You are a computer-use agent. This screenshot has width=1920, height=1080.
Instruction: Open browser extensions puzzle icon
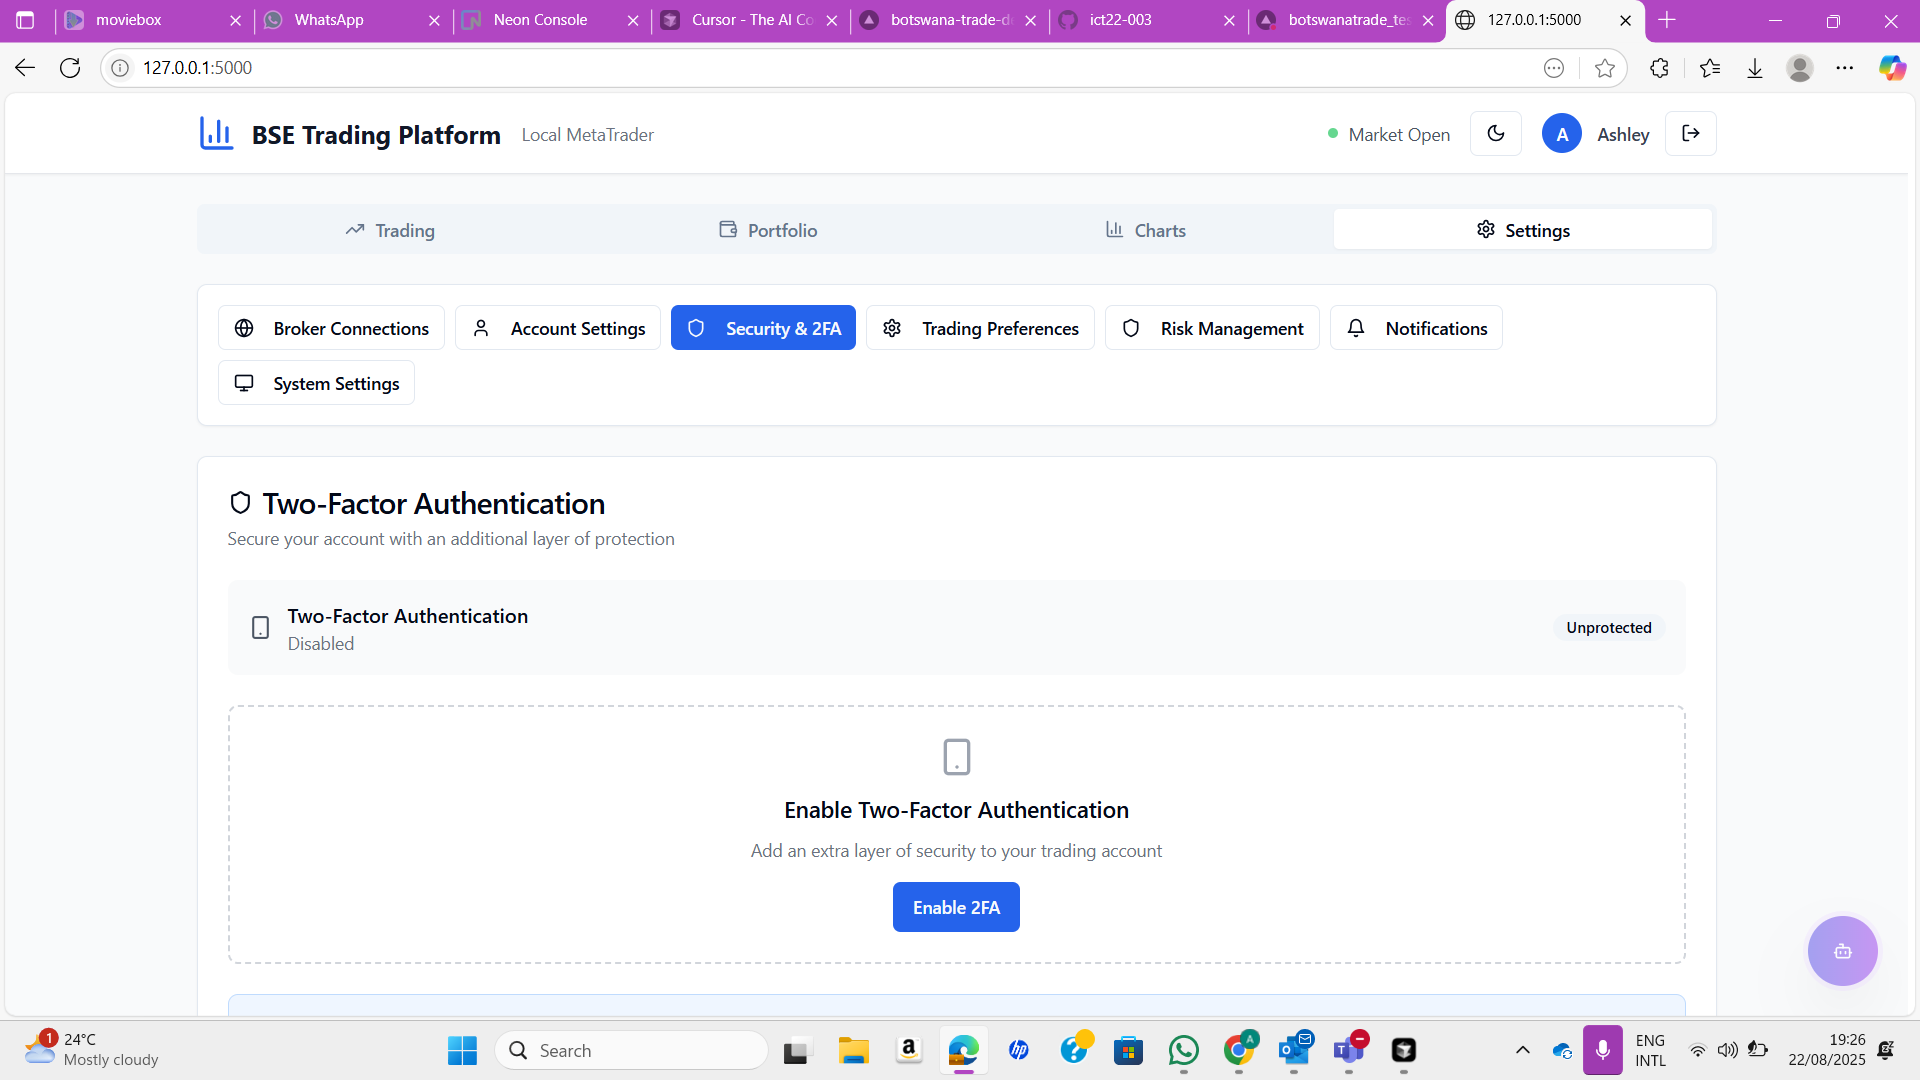pos(1659,68)
